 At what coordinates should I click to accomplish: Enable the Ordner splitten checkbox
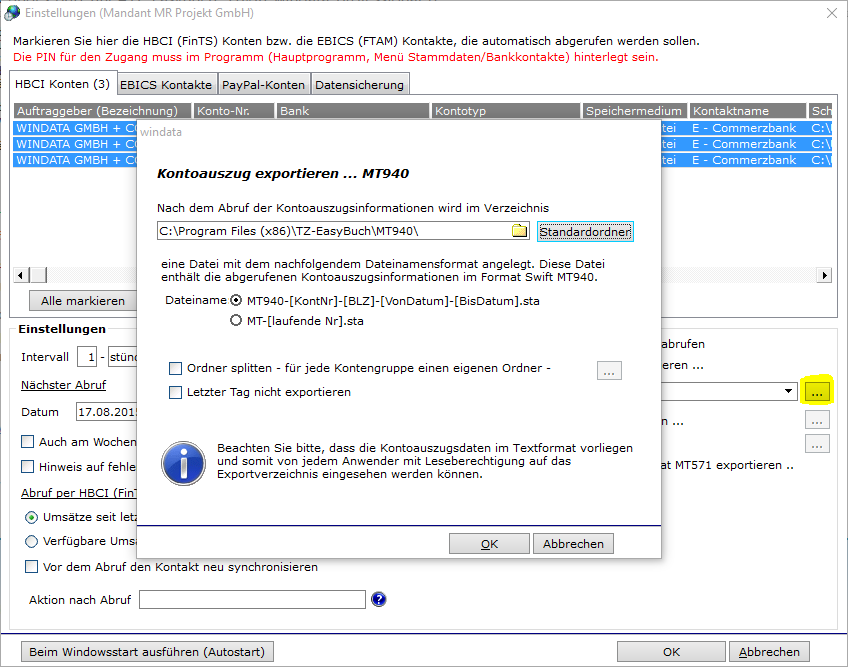coord(175,368)
